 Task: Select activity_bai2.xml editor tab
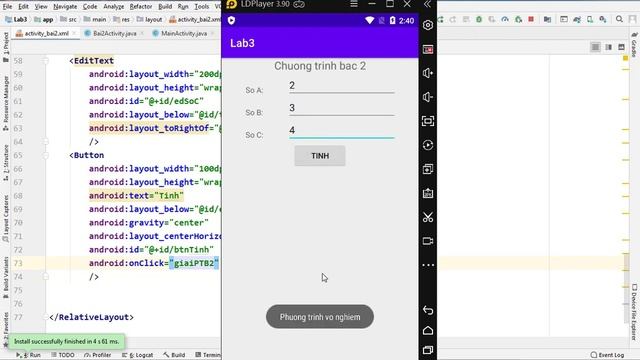point(46,33)
